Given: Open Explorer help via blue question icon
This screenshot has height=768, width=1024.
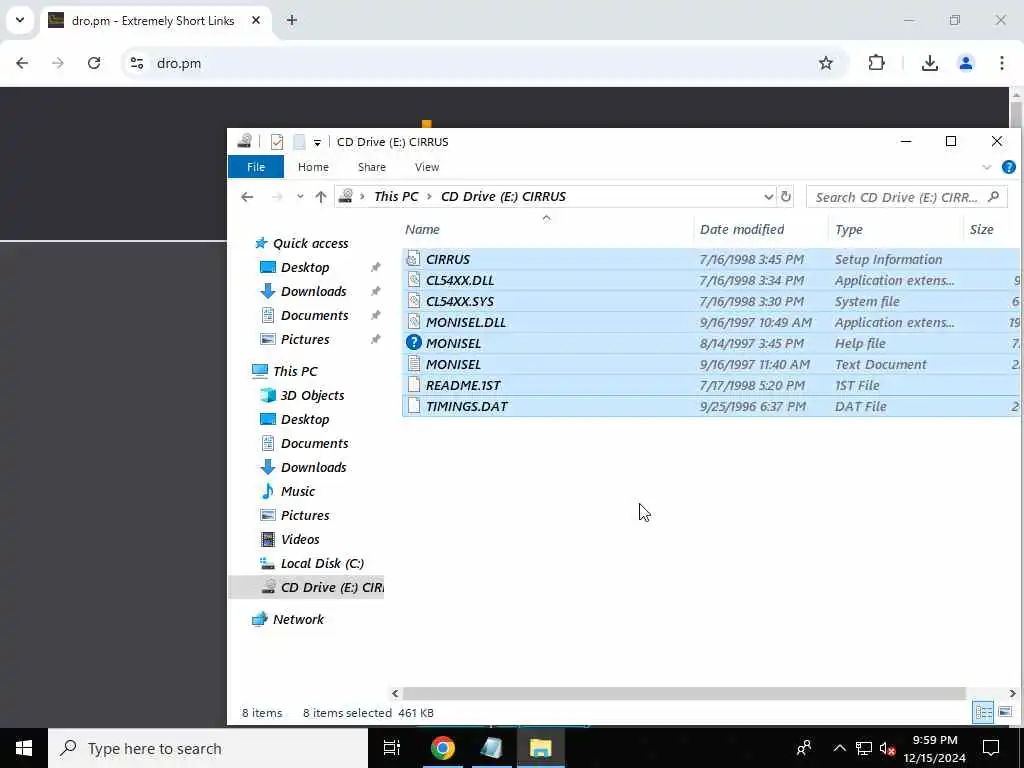Looking at the screenshot, I should (1009, 167).
